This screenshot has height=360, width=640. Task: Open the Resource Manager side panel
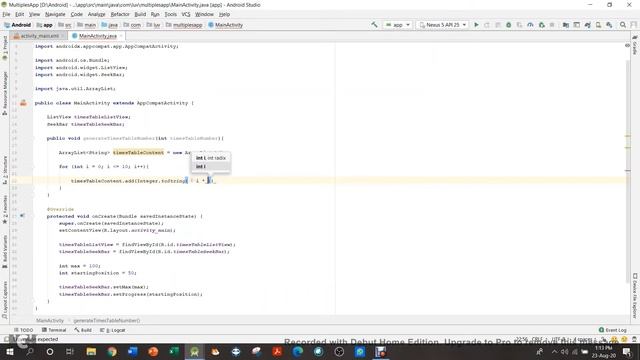pos(5,93)
